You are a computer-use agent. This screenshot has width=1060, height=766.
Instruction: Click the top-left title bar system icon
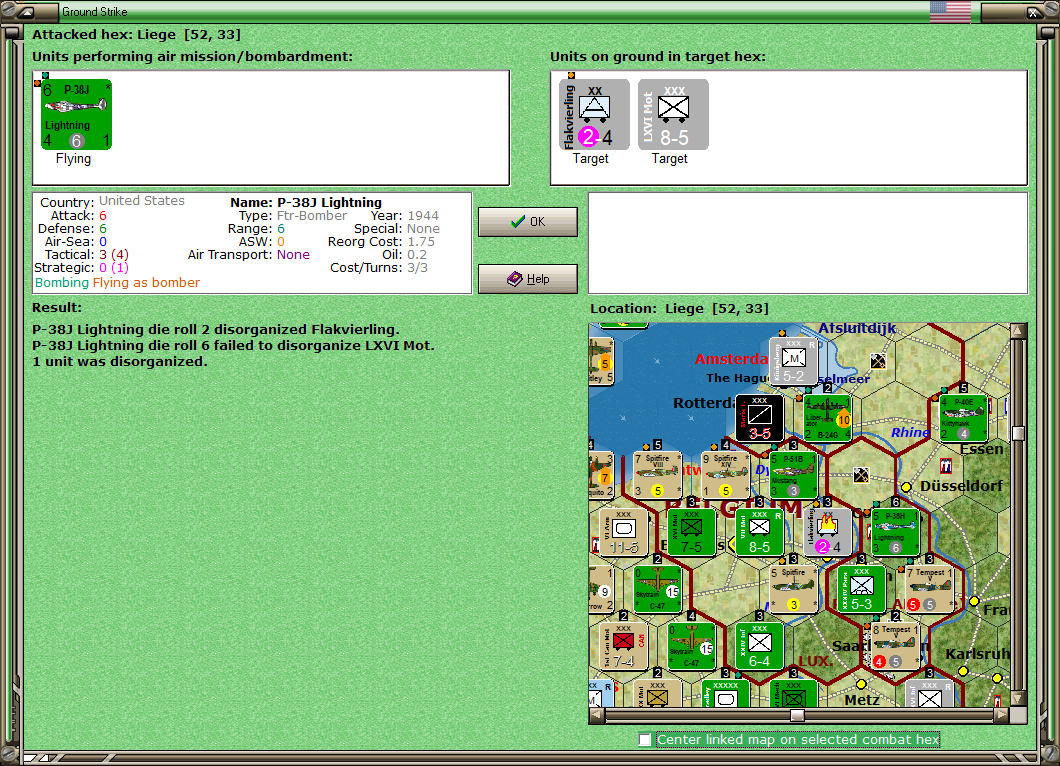click(26, 11)
